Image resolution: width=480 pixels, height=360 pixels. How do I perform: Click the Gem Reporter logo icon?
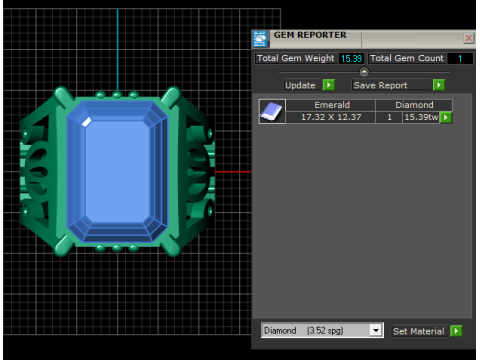click(260, 39)
